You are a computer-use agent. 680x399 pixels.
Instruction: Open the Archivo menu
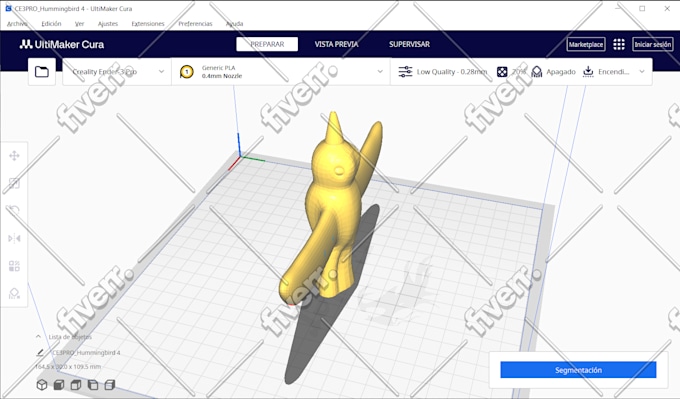[17, 24]
